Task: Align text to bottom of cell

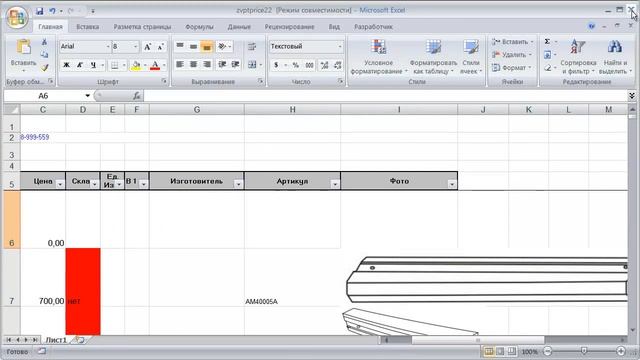Action: (x=207, y=46)
